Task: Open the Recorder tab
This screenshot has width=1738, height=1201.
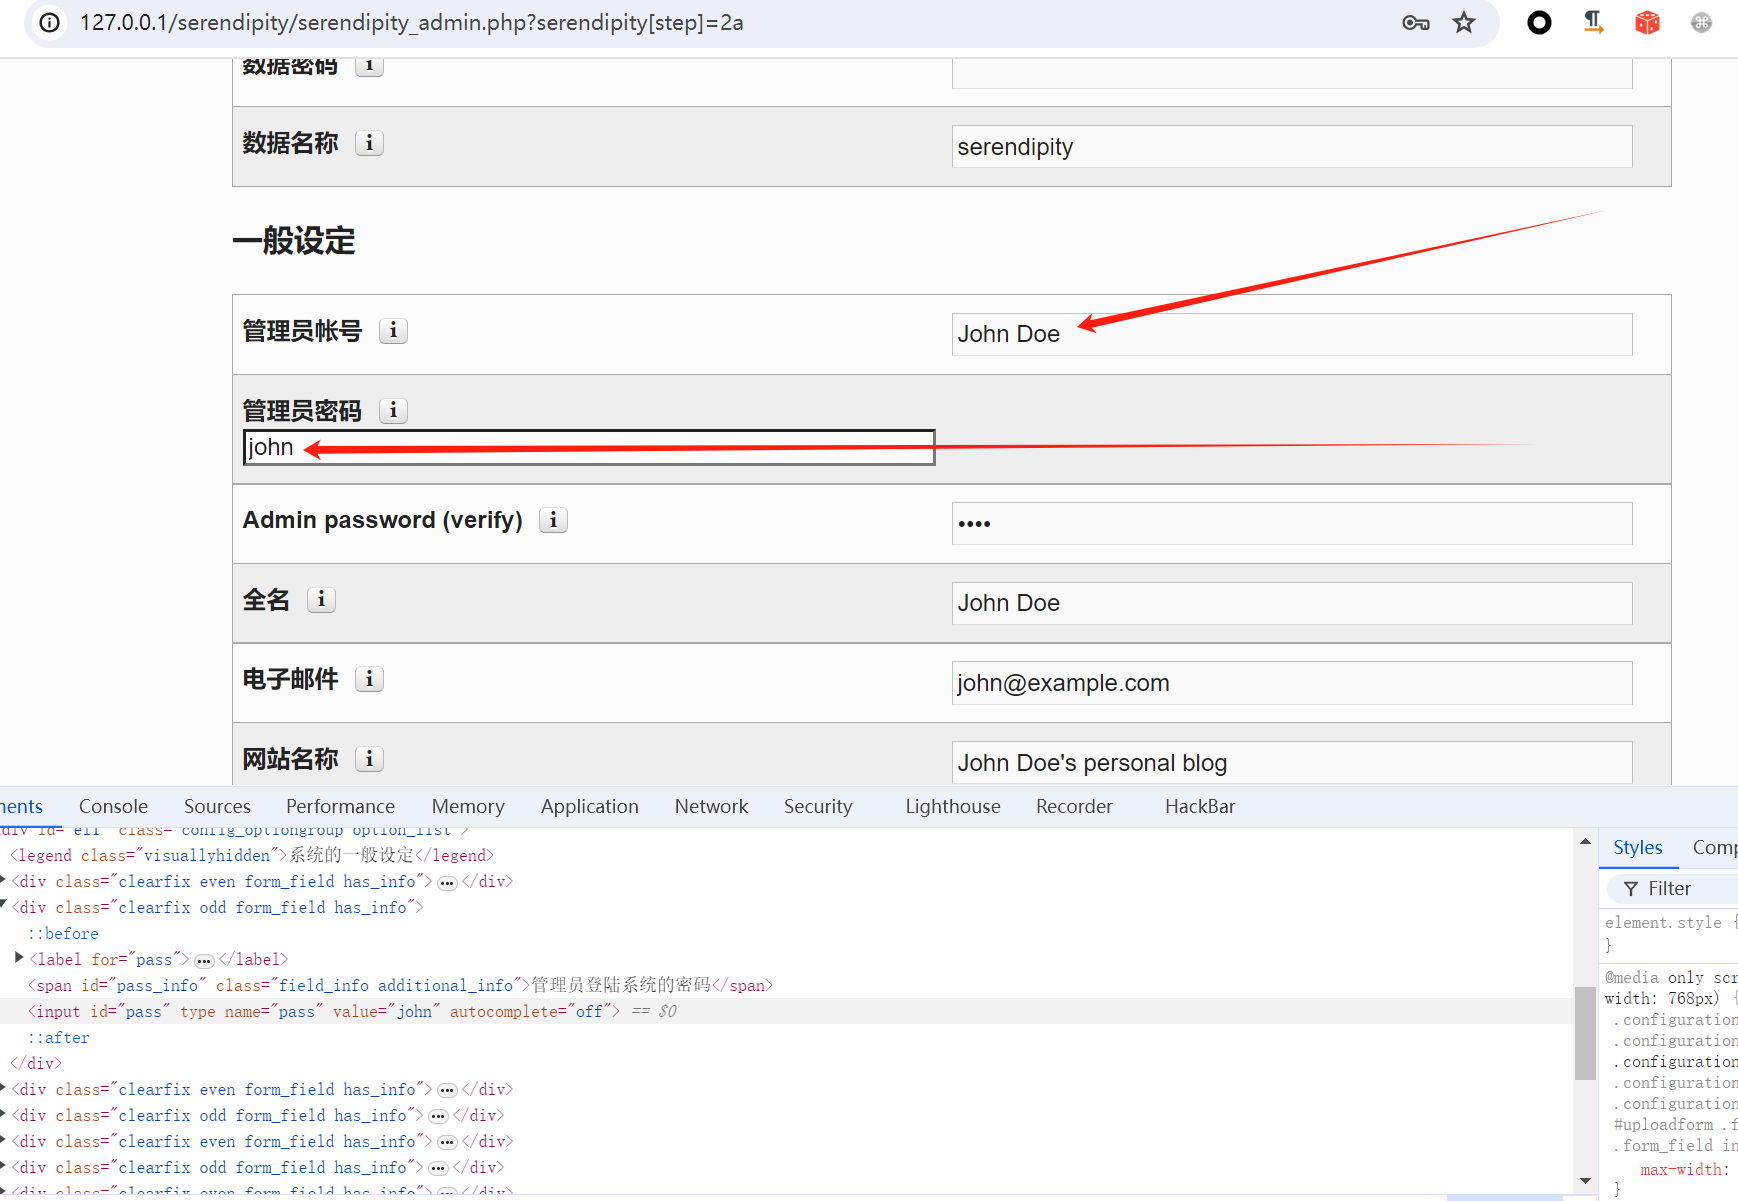Action: coord(1074,806)
